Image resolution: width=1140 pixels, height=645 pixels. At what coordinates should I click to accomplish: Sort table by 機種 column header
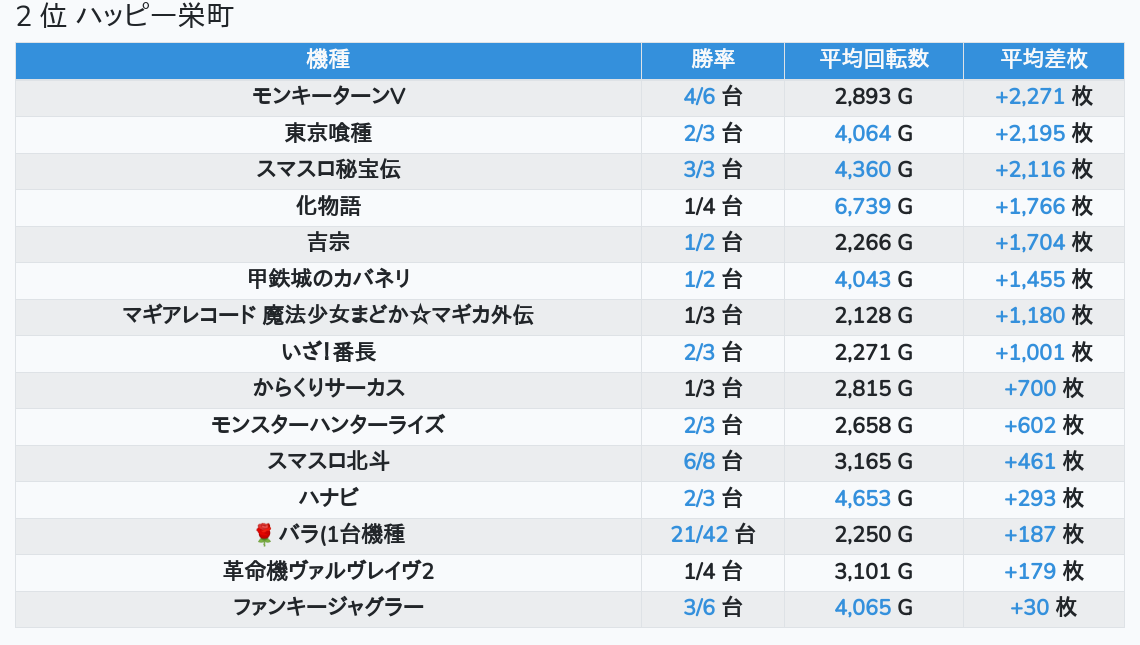[x=328, y=60]
